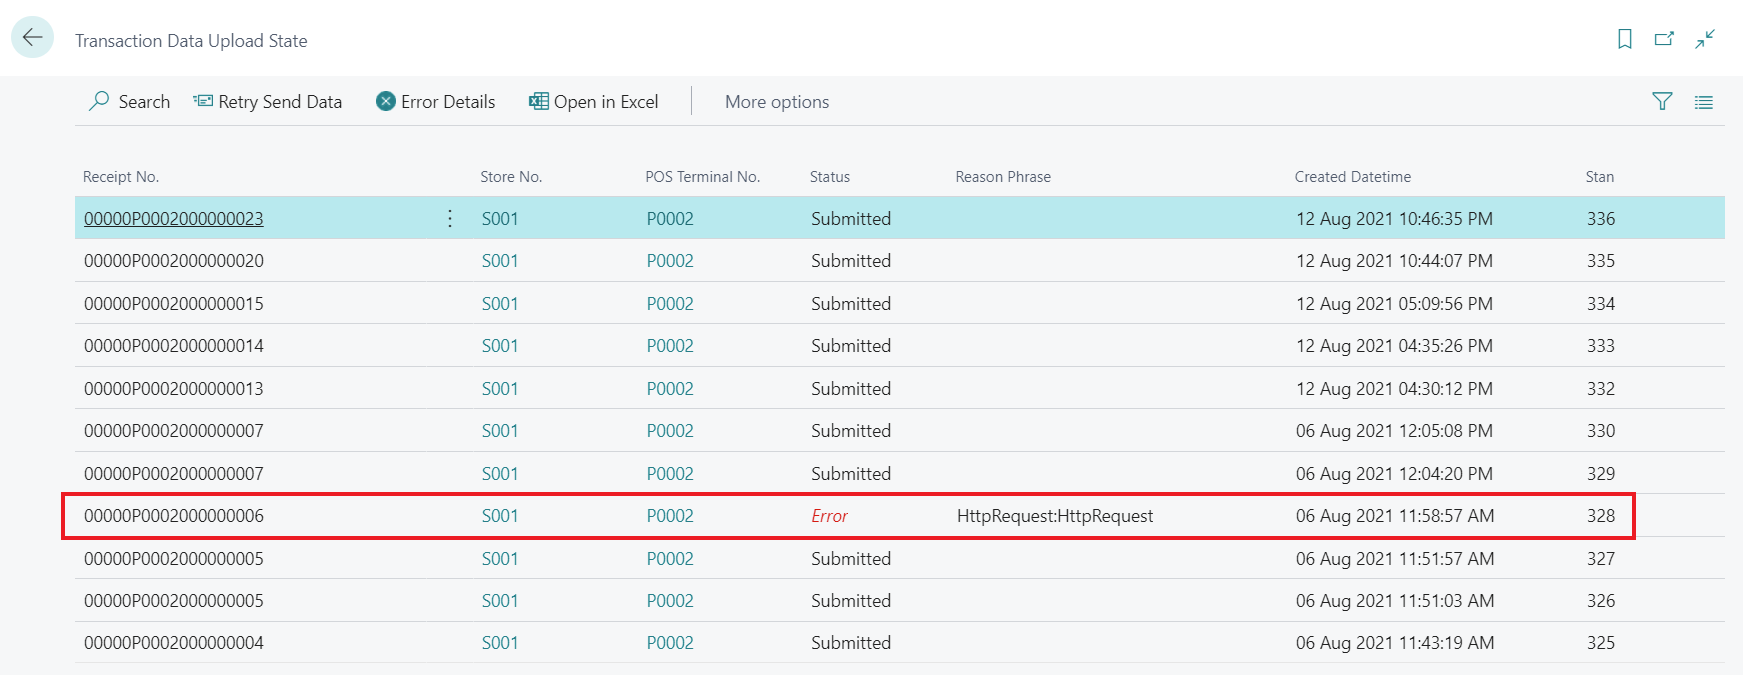Click the back arrow button
Image resolution: width=1743 pixels, height=675 pixels.
32,38
